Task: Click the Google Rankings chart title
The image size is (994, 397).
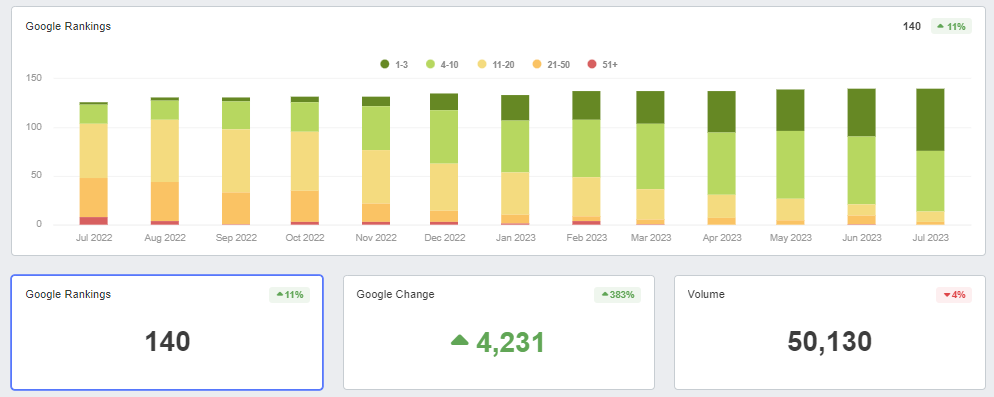Action: pos(68,27)
